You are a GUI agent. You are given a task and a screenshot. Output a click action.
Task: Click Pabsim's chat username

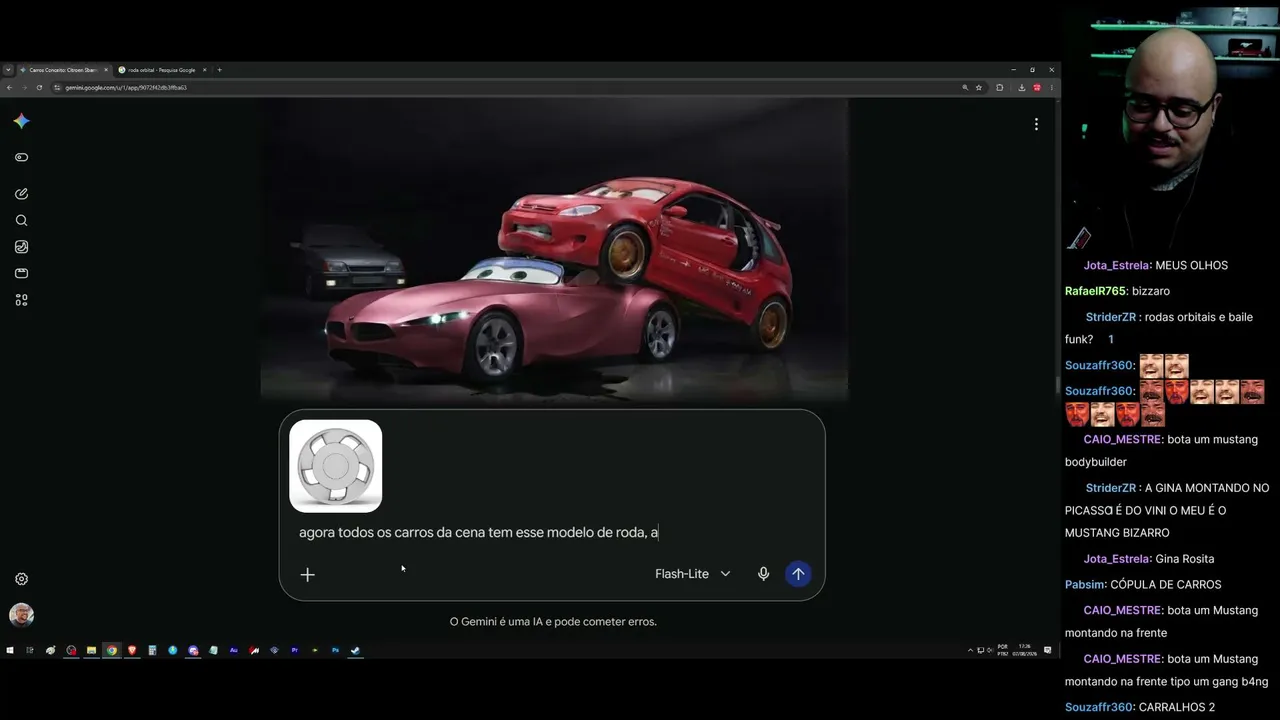pos(1084,584)
